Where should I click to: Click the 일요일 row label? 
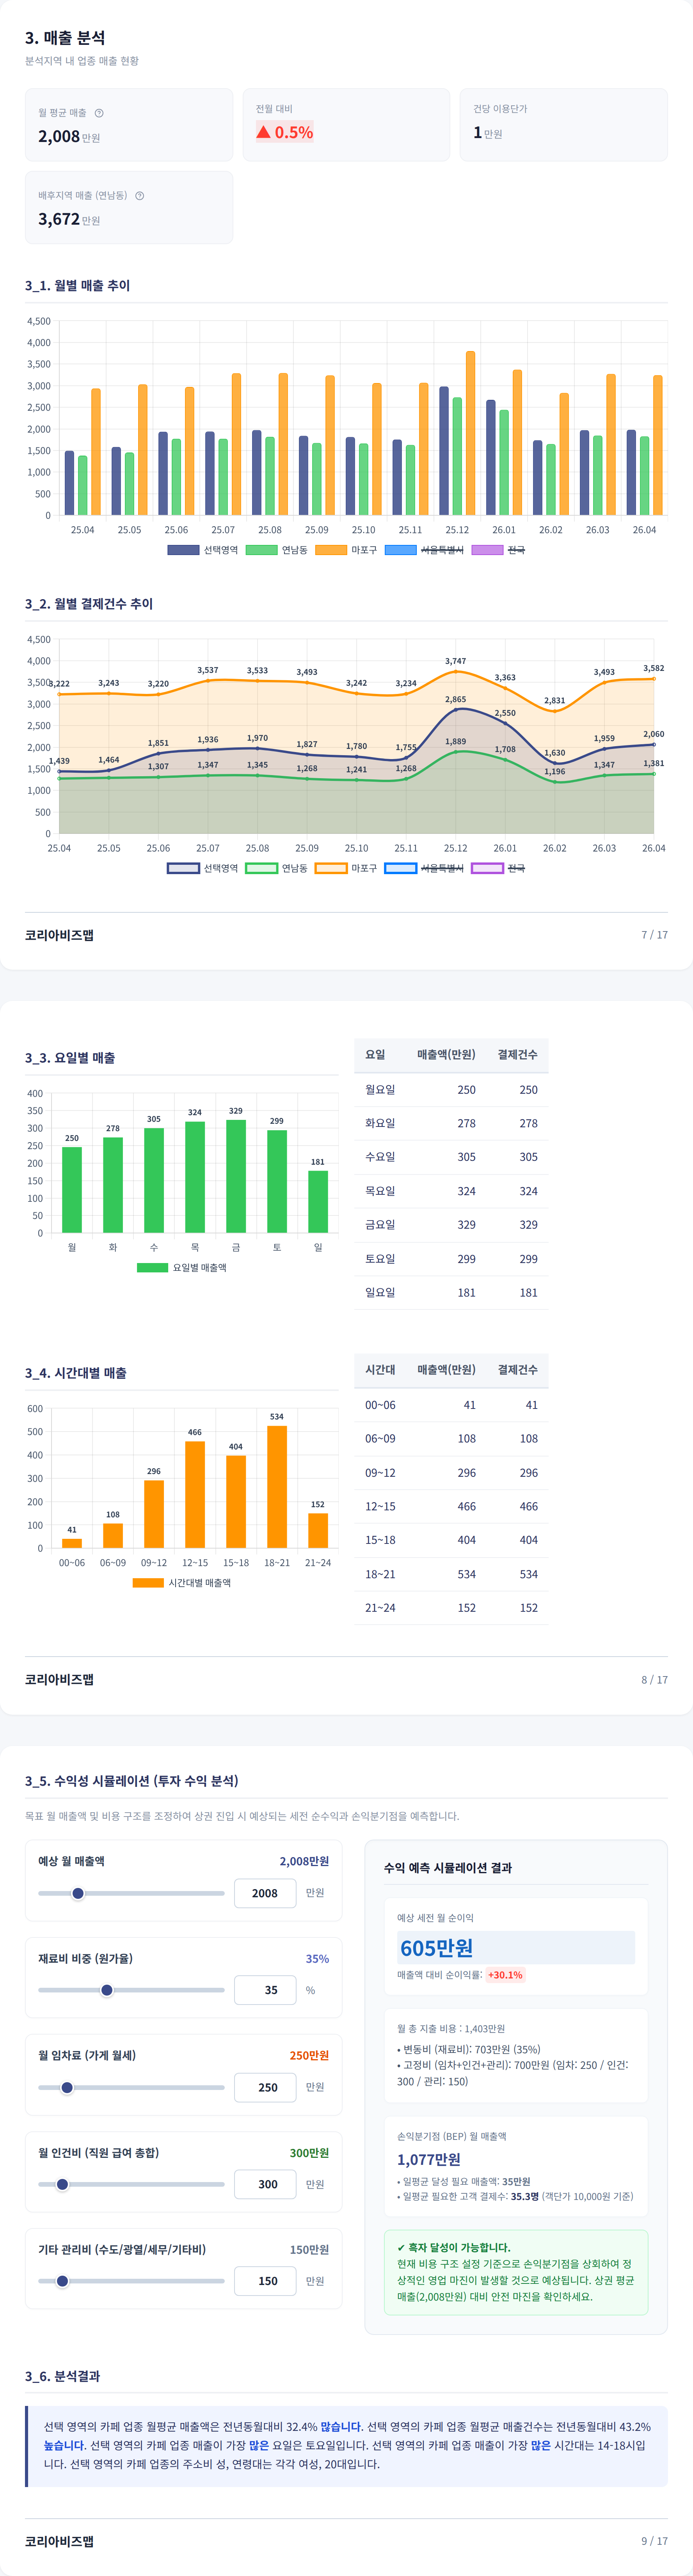[380, 1293]
